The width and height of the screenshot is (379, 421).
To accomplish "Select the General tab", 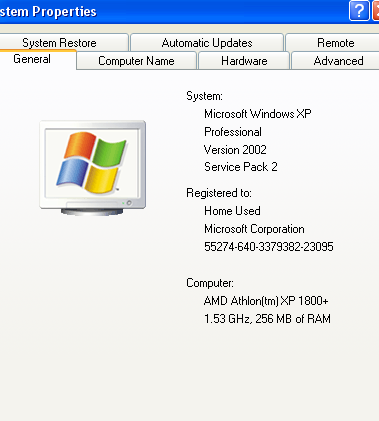I will point(37,59).
